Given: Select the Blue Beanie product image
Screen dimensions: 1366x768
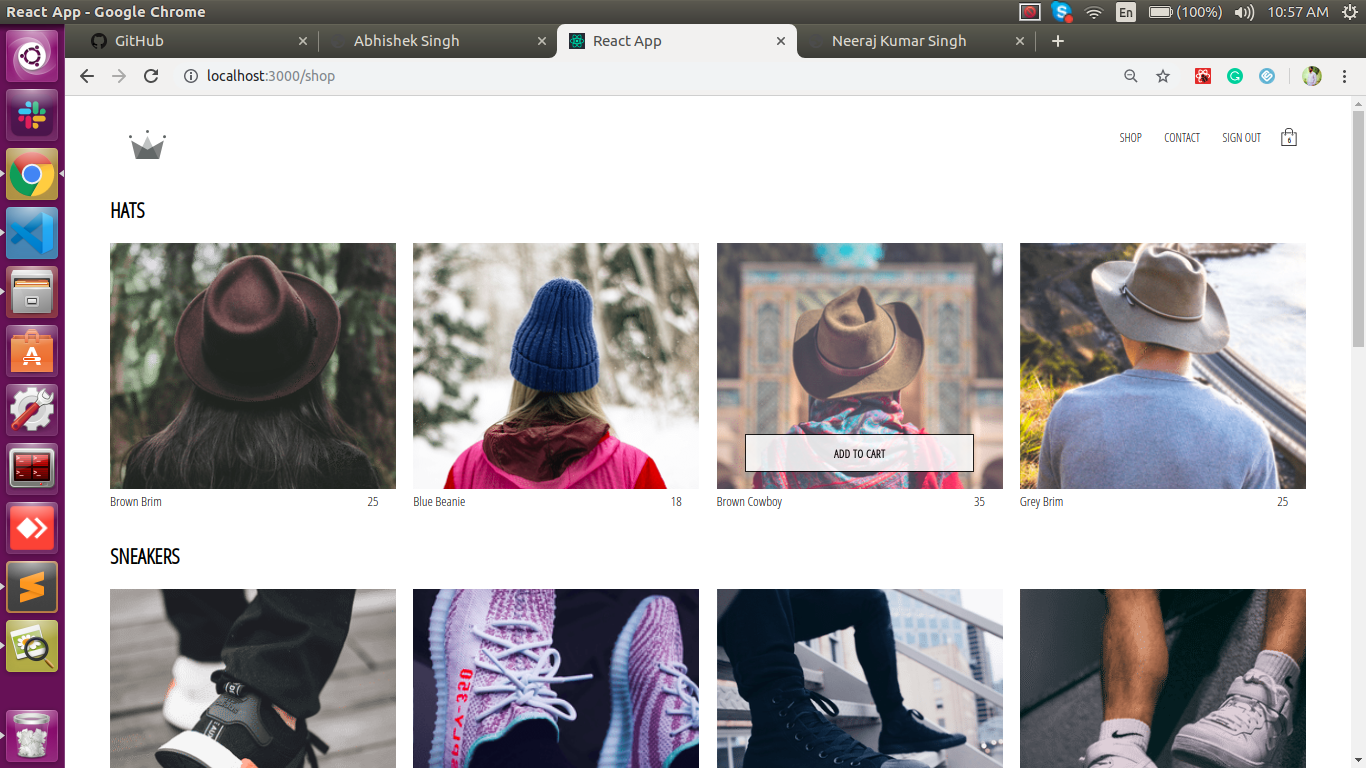Looking at the screenshot, I should click(556, 365).
